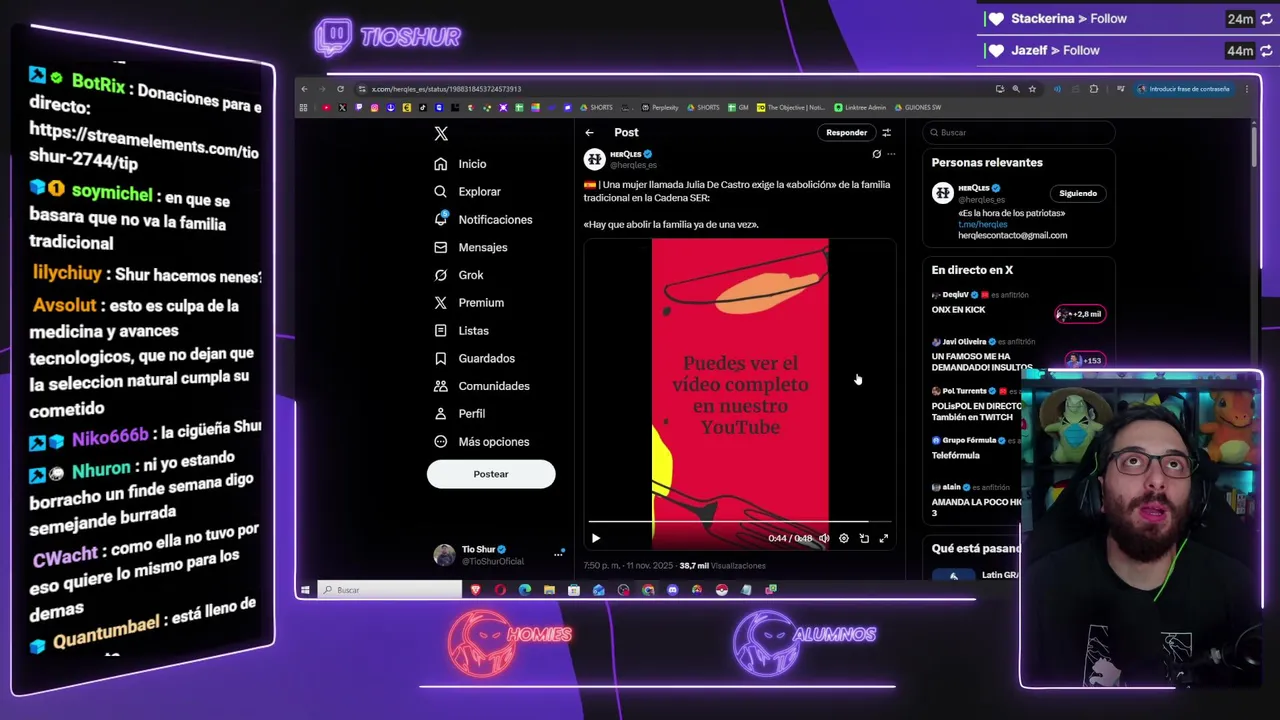Open the post's more options dots
Image resolution: width=1280 pixels, height=720 pixels.
click(x=891, y=154)
